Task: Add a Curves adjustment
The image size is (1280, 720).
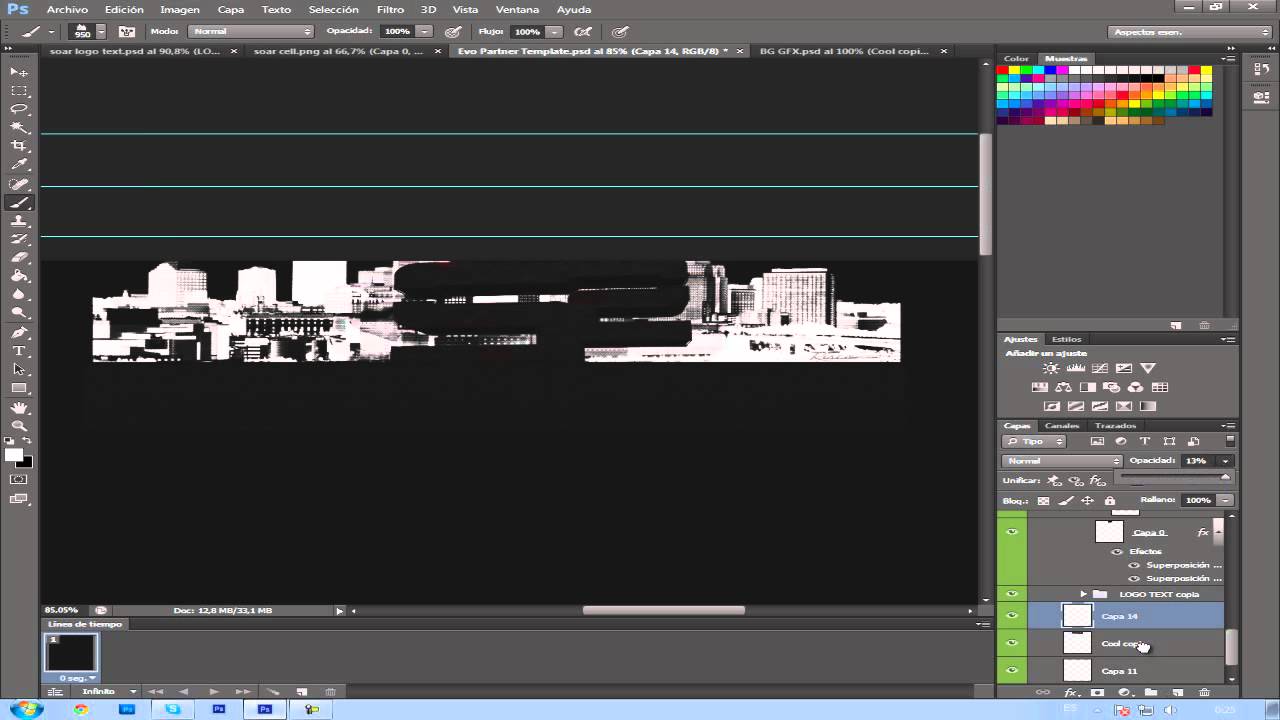Action: (1100, 368)
